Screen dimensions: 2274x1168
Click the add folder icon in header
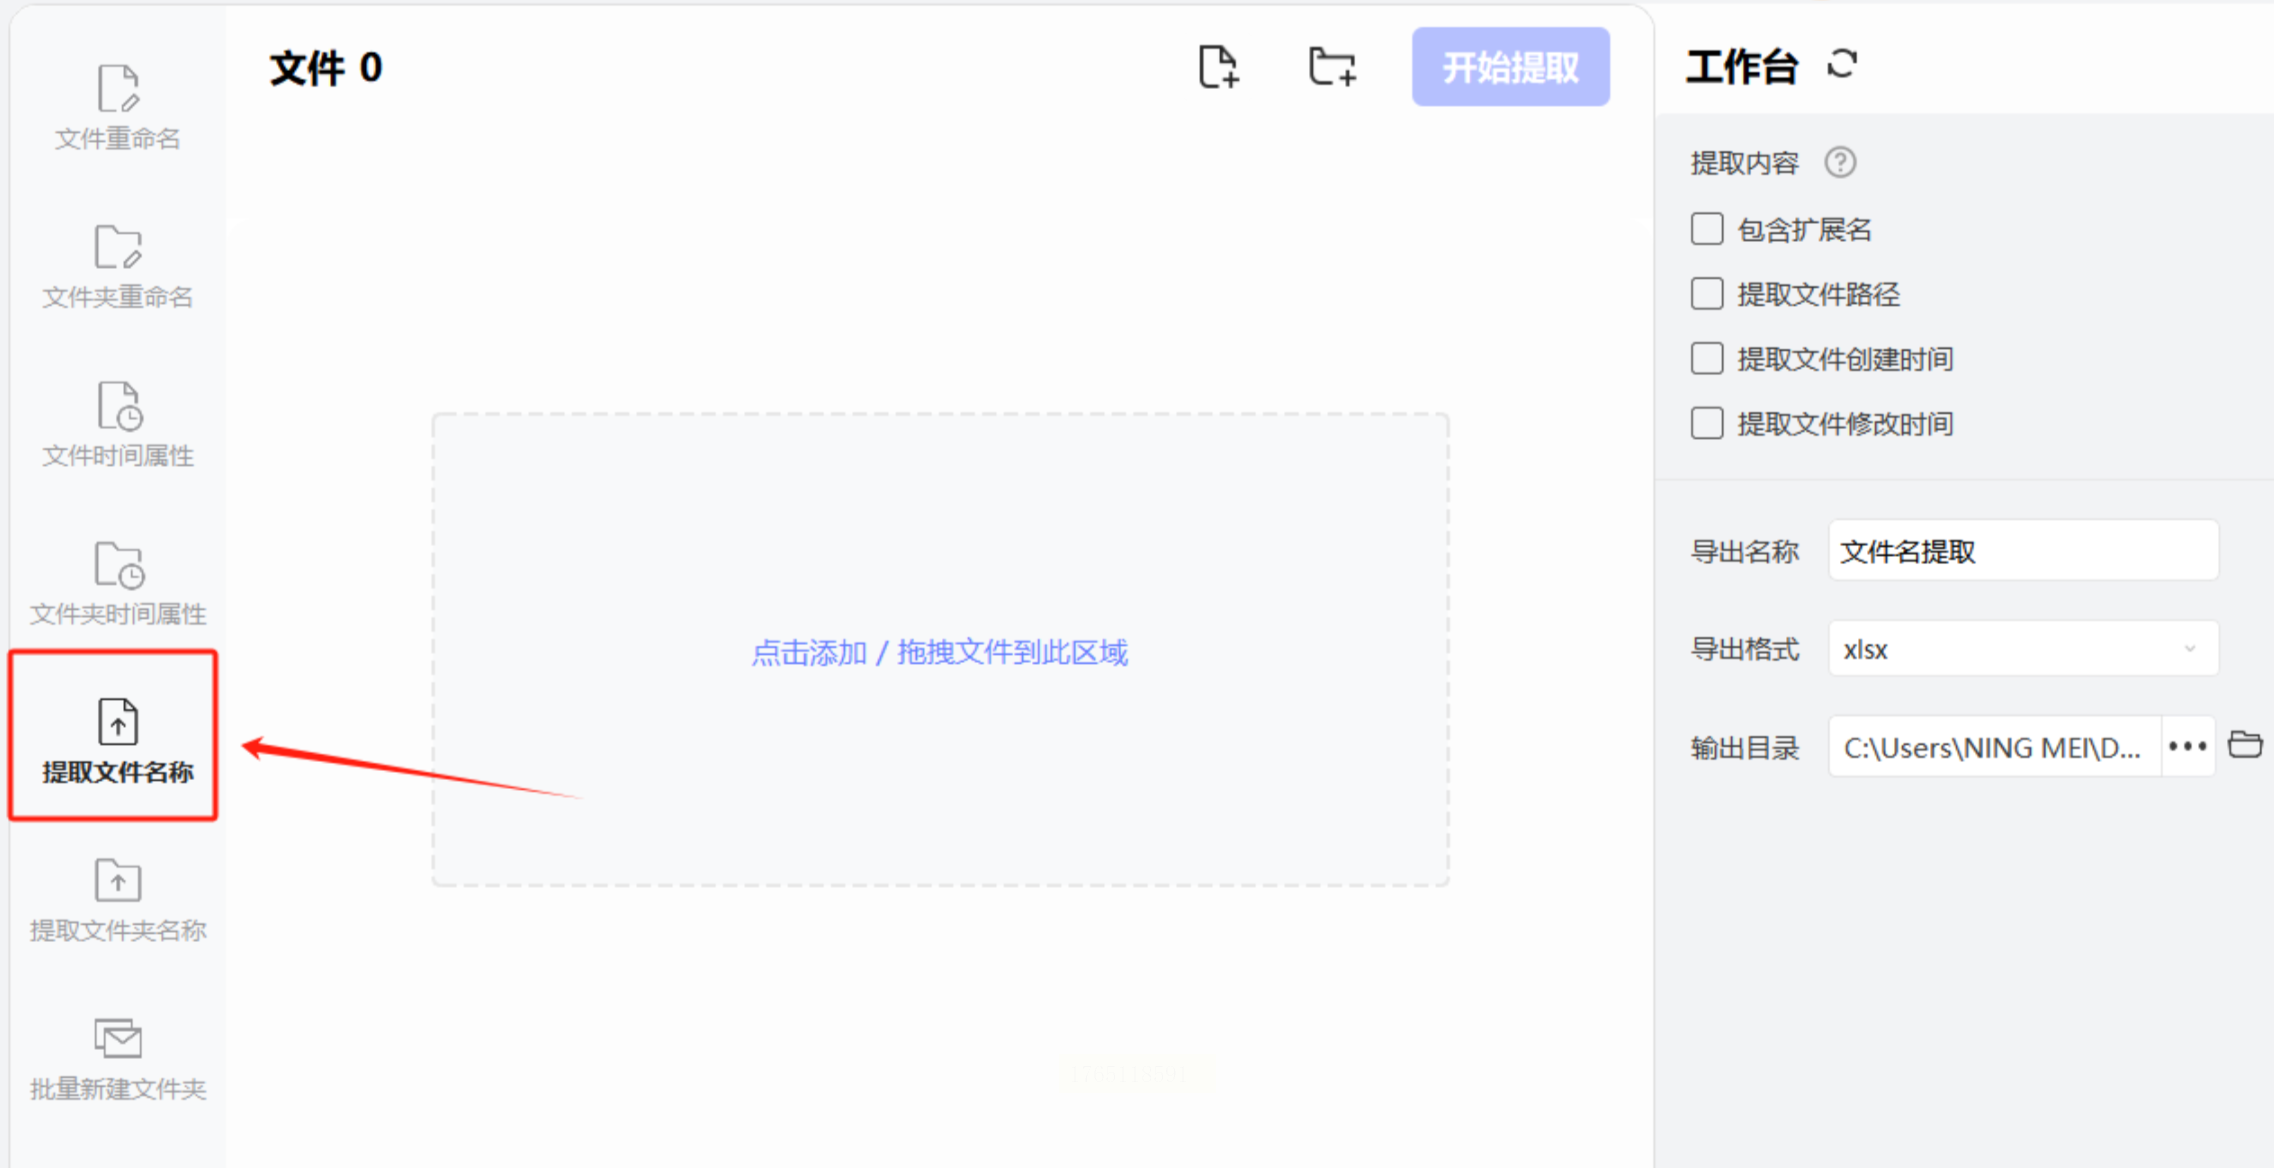[x=1332, y=67]
